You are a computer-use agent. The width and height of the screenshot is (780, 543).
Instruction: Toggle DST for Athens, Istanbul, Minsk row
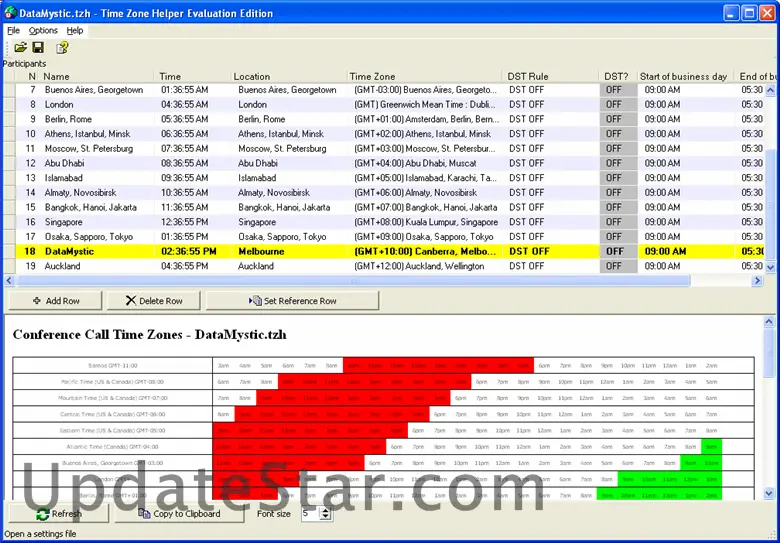tap(618, 134)
